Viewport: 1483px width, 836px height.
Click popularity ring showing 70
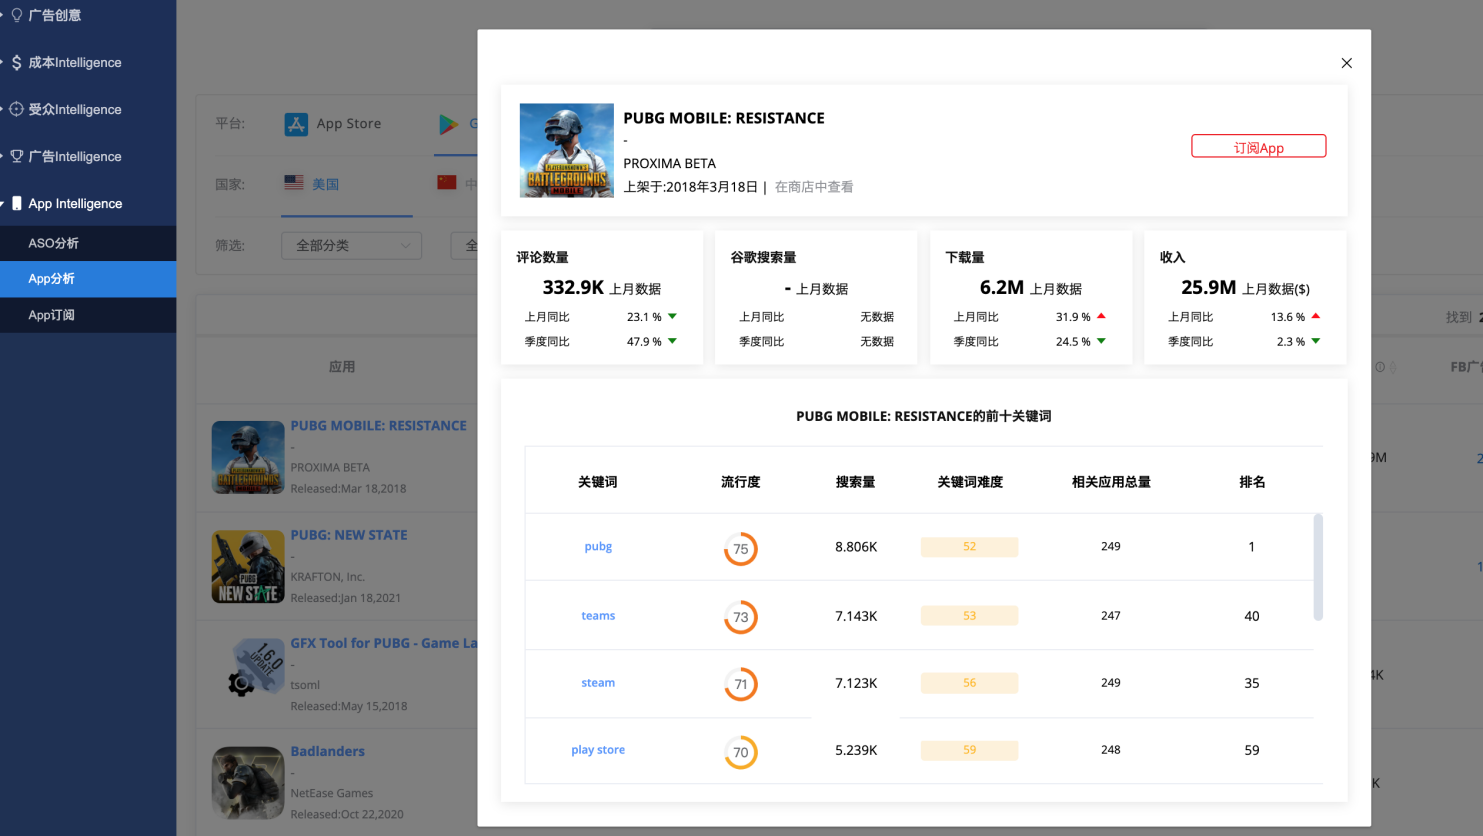point(740,752)
